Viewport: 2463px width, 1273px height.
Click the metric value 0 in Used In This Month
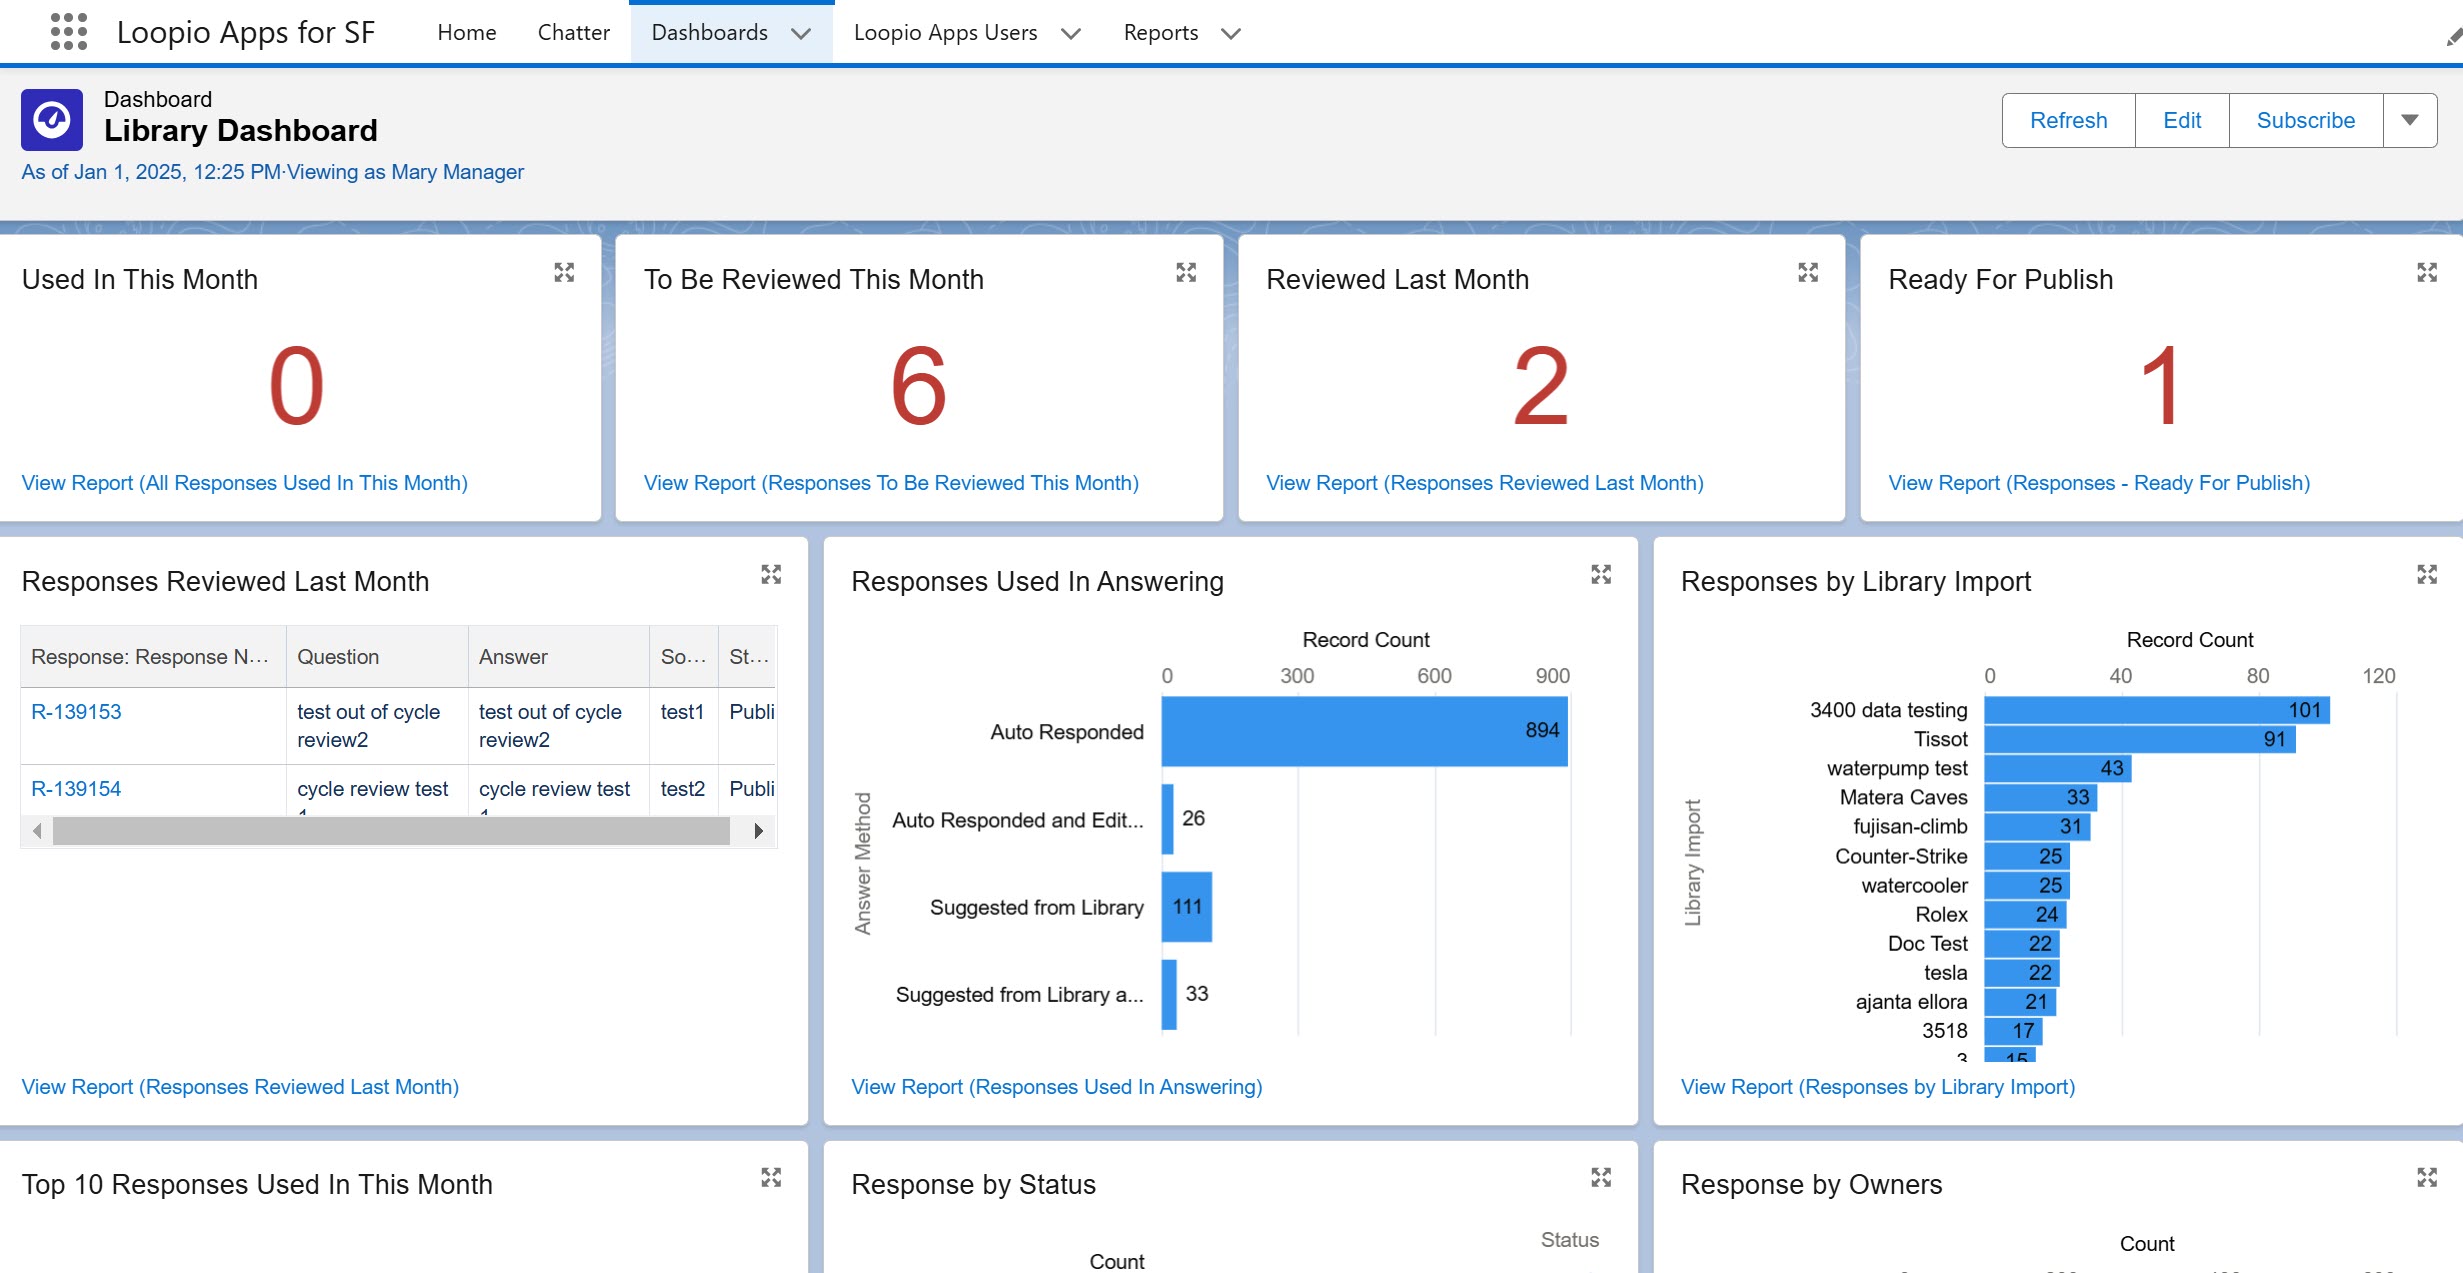[x=296, y=386]
